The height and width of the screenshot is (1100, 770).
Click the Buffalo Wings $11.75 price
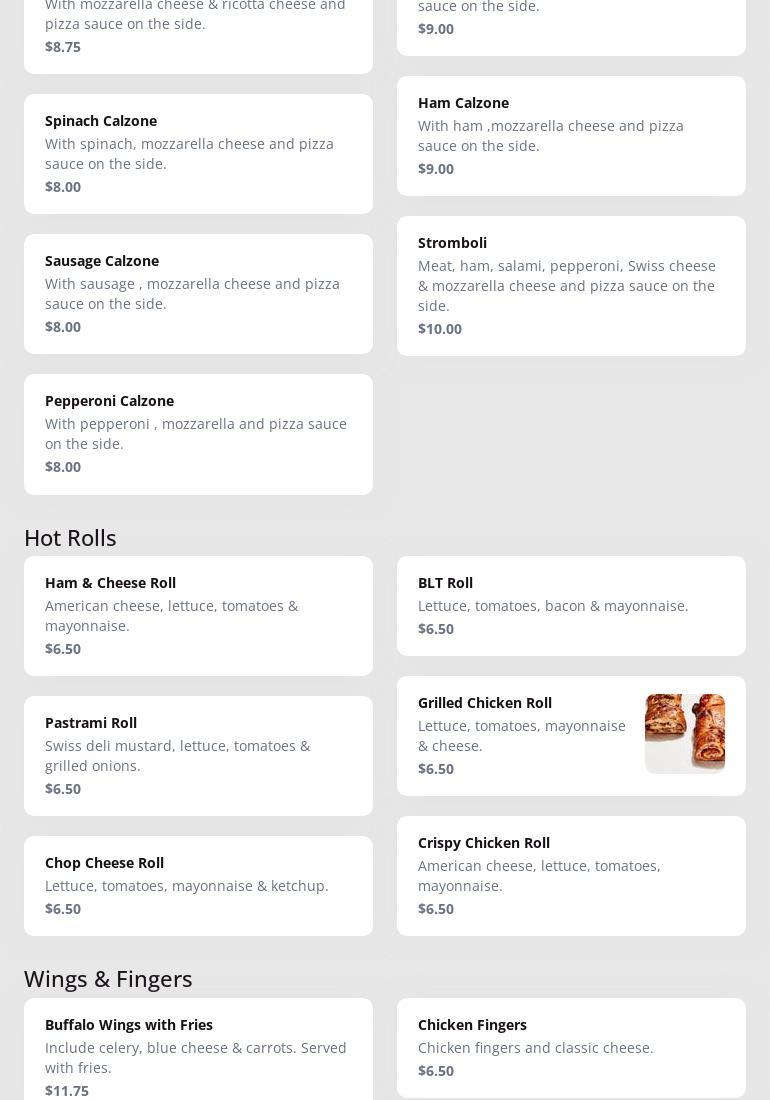coord(67,1090)
